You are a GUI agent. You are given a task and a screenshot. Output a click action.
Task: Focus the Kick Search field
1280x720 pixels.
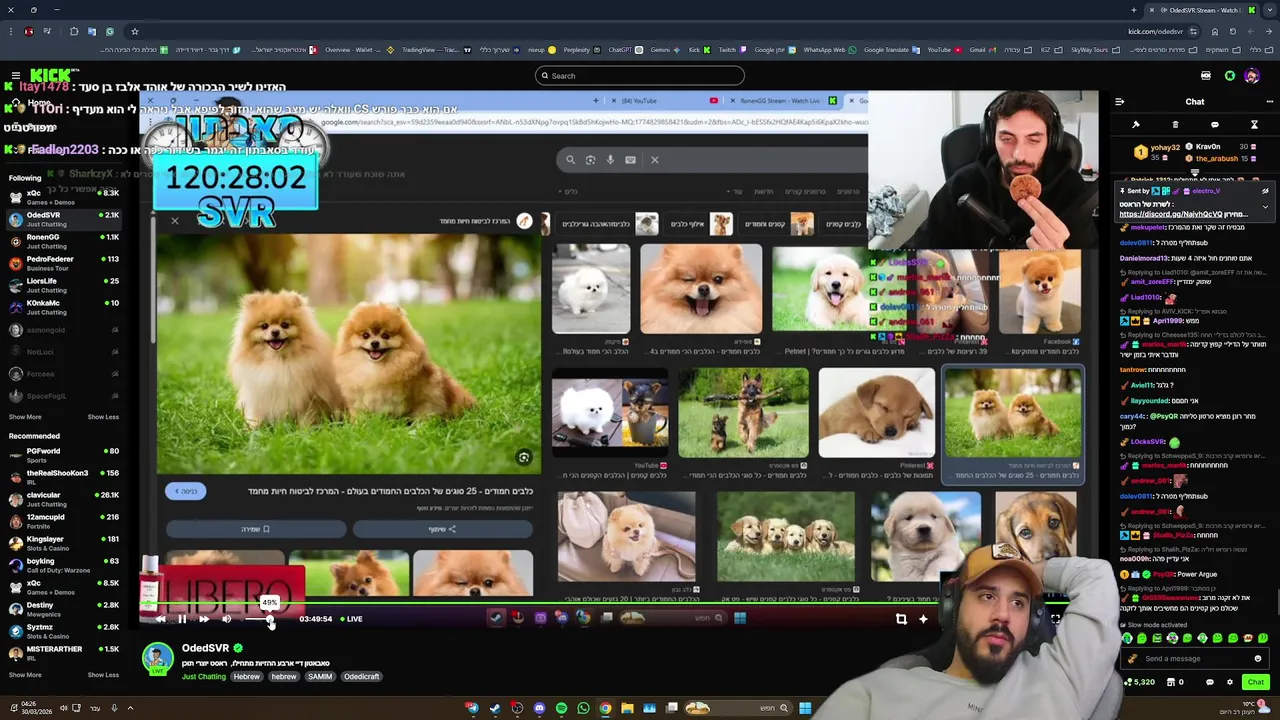[x=640, y=76]
